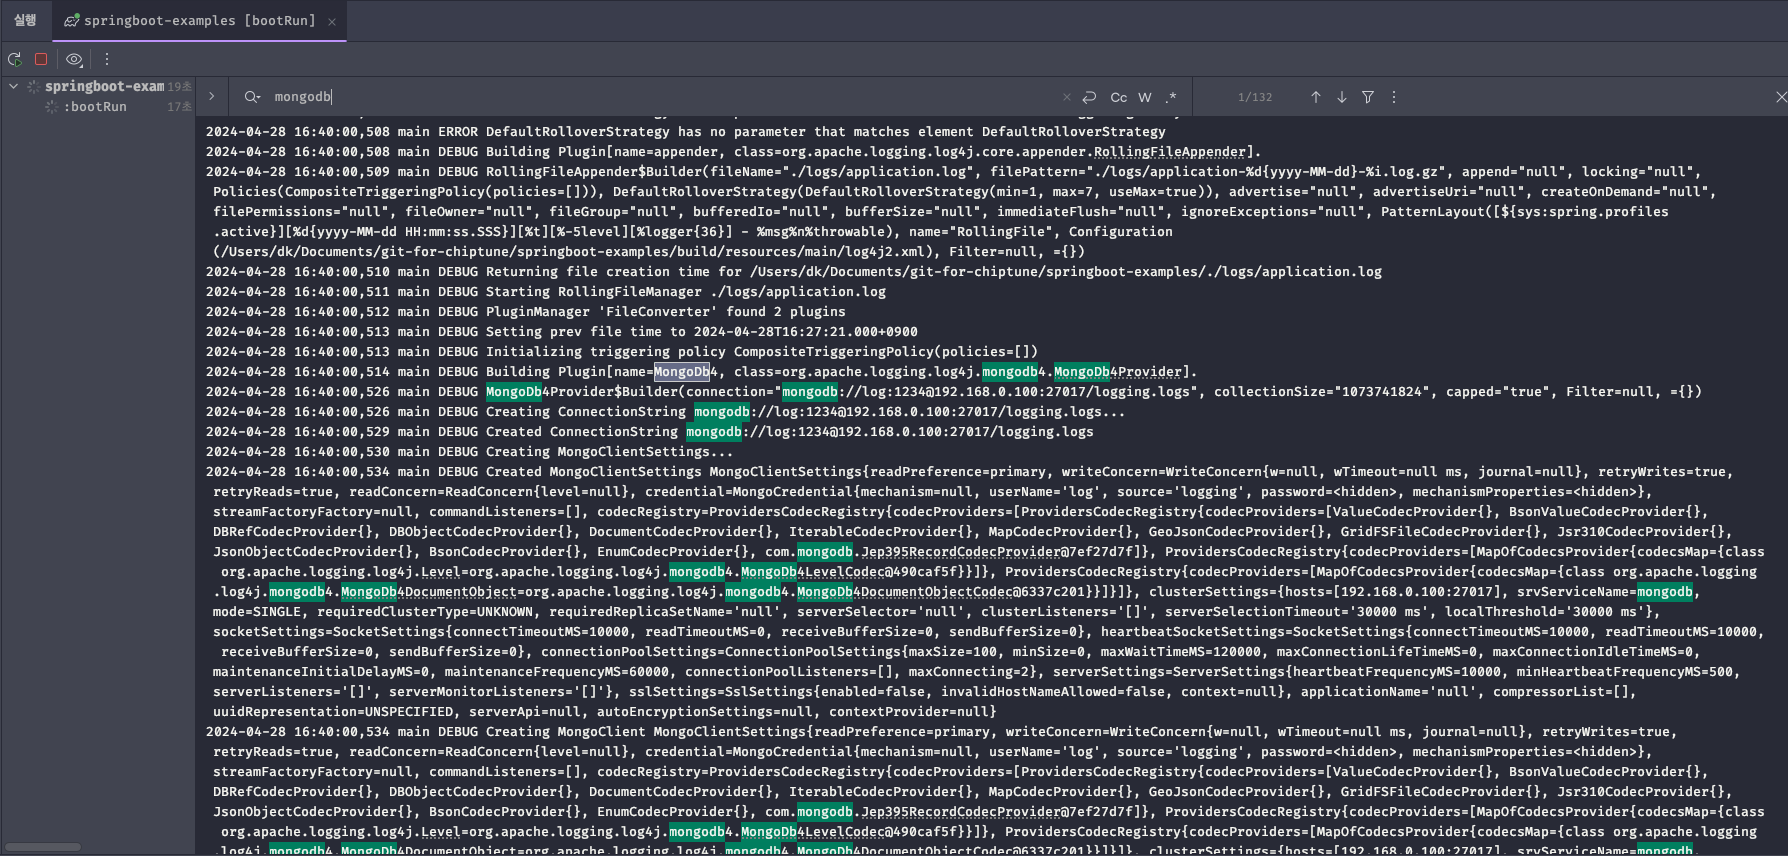This screenshot has height=856, width=1788.
Task: Select the springboot-exam tree item
Action: (x=104, y=86)
